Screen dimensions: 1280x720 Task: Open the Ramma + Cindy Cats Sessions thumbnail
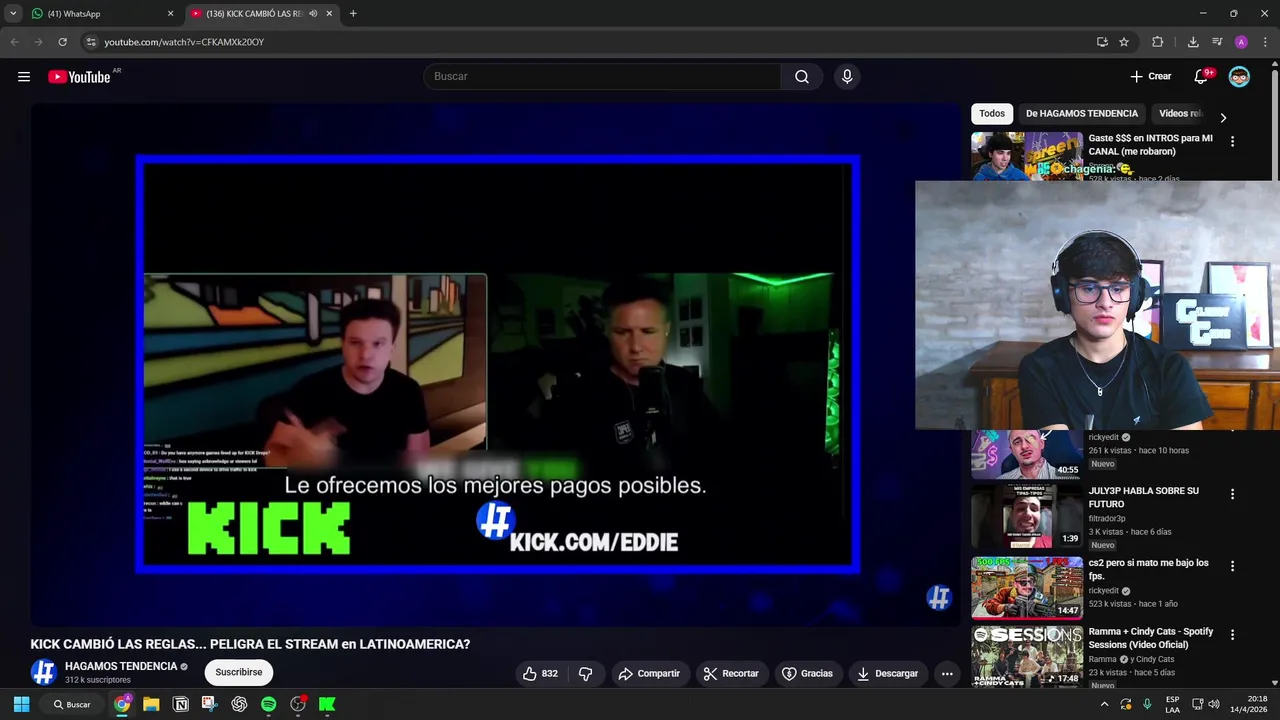pyautogui.click(x=1027, y=657)
